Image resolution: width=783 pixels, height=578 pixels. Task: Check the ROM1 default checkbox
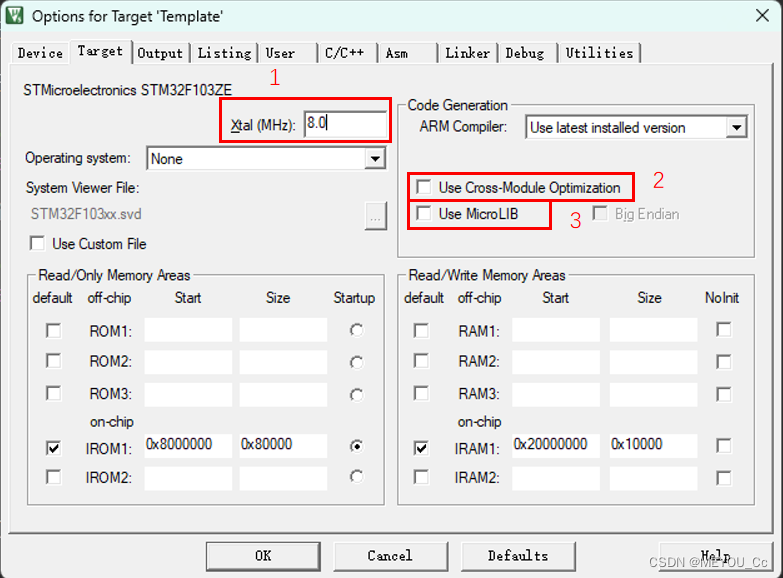53,331
